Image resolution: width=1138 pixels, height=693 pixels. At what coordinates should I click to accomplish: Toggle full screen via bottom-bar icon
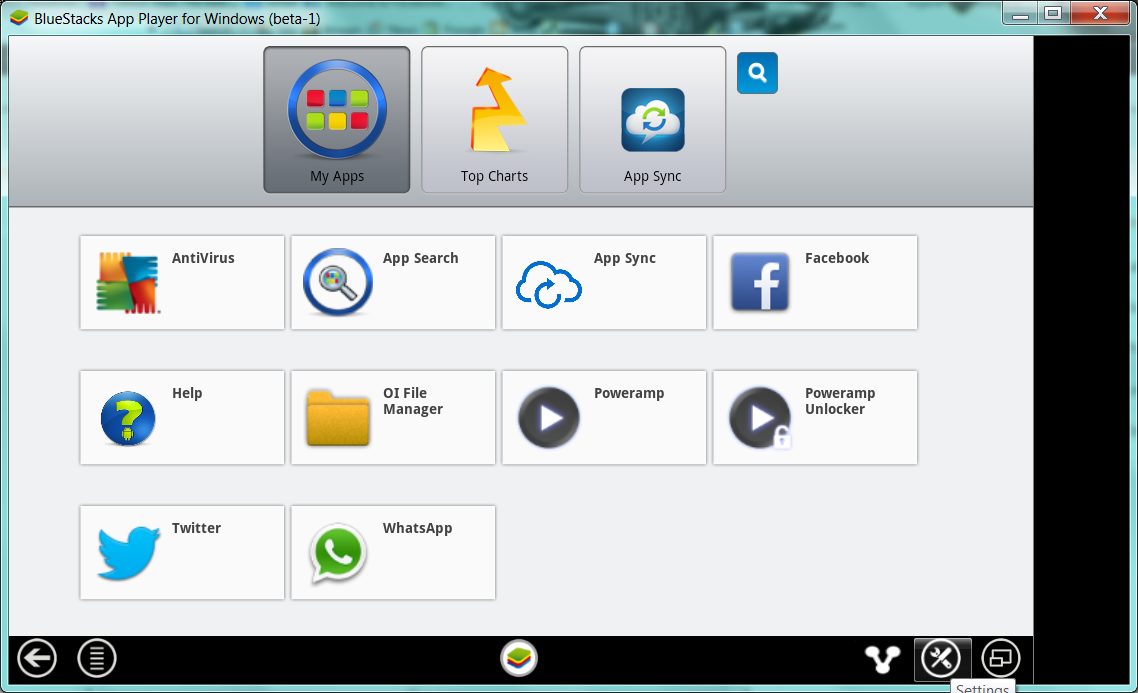coord(1001,658)
